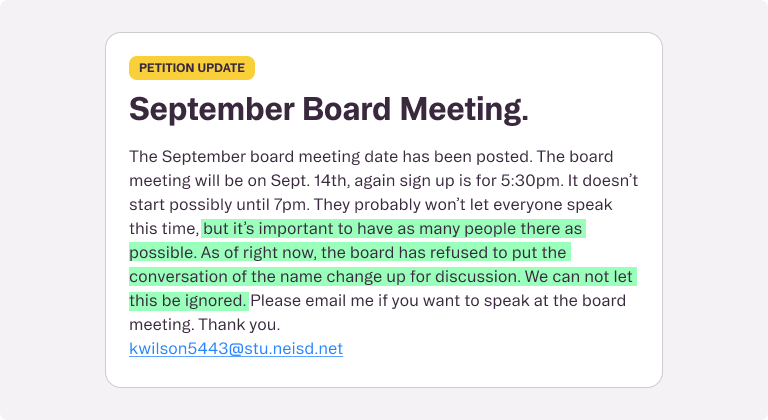
Task: Click the 'Thank you.' closing text
Action: click(239, 324)
